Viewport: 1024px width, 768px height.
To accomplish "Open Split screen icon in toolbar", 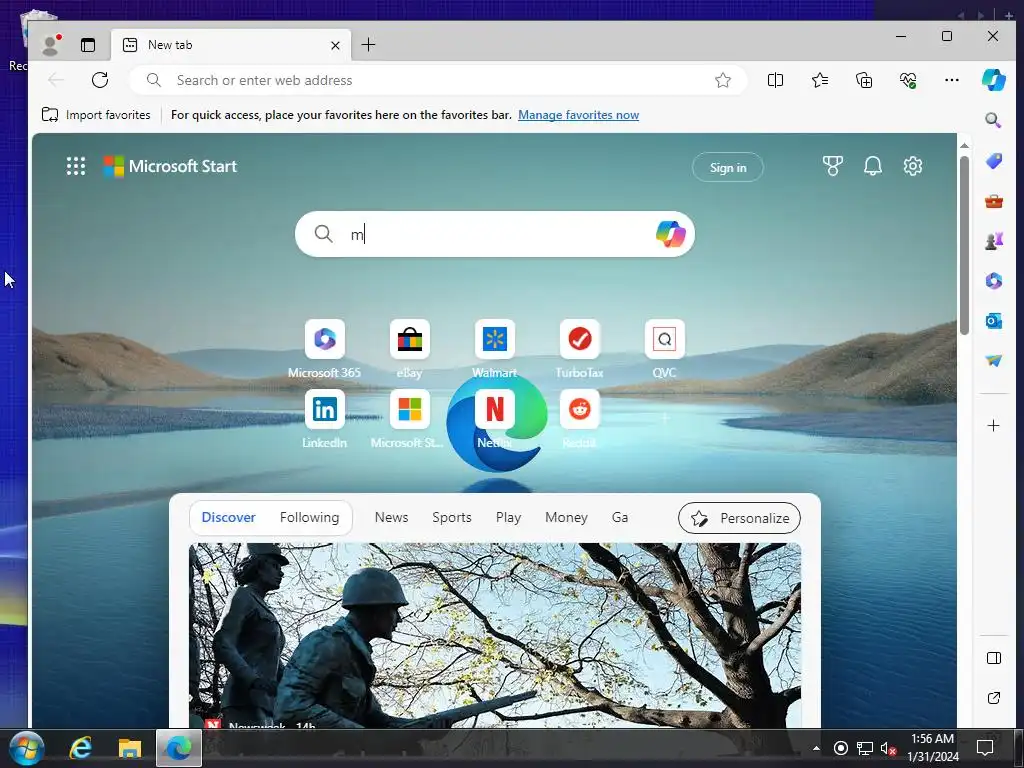I will [775, 80].
